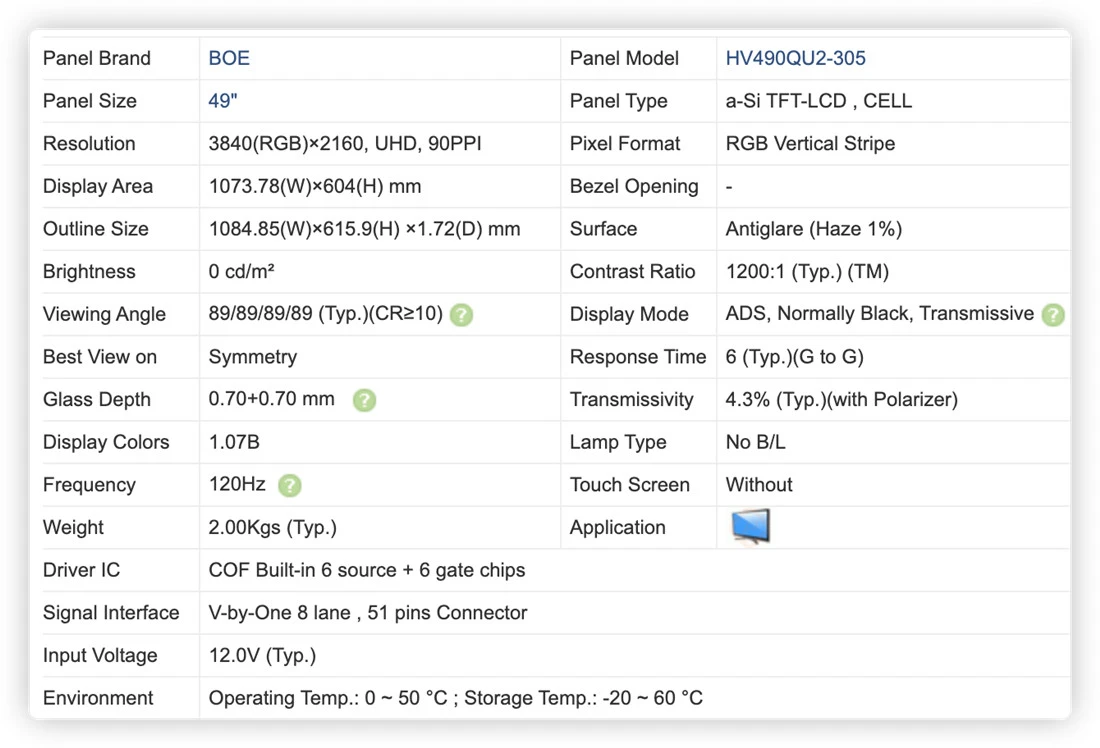Click the question mark next to 120Hz
The width and height of the screenshot is (1100, 748).
[290, 486]
